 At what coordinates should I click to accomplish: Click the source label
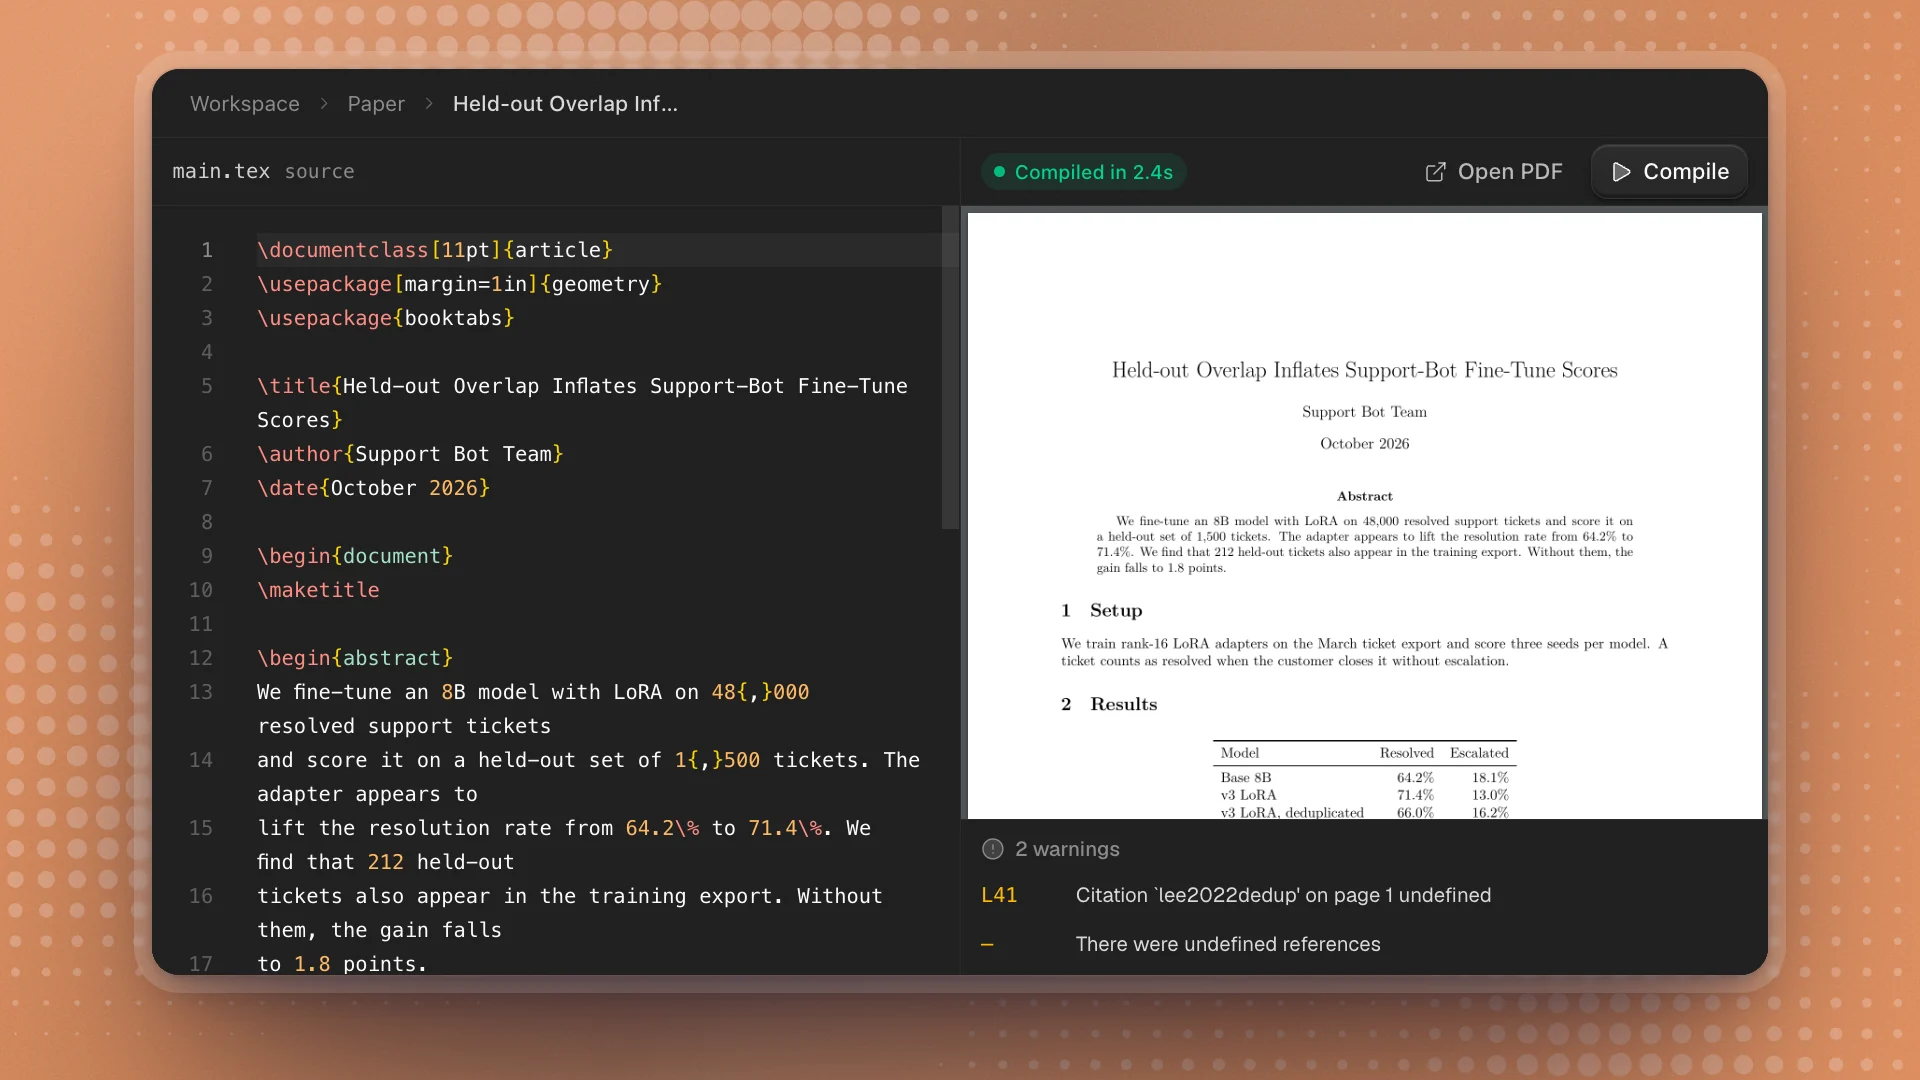tap(319, 171)
